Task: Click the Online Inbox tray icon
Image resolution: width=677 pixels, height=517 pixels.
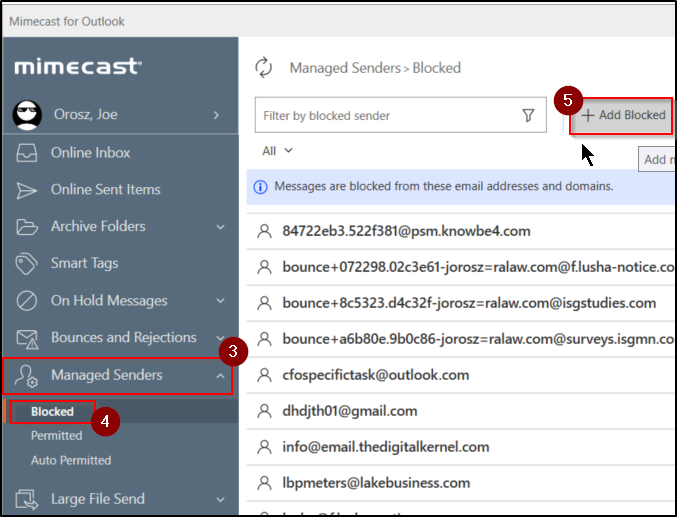Action: [x=30, y=153]
